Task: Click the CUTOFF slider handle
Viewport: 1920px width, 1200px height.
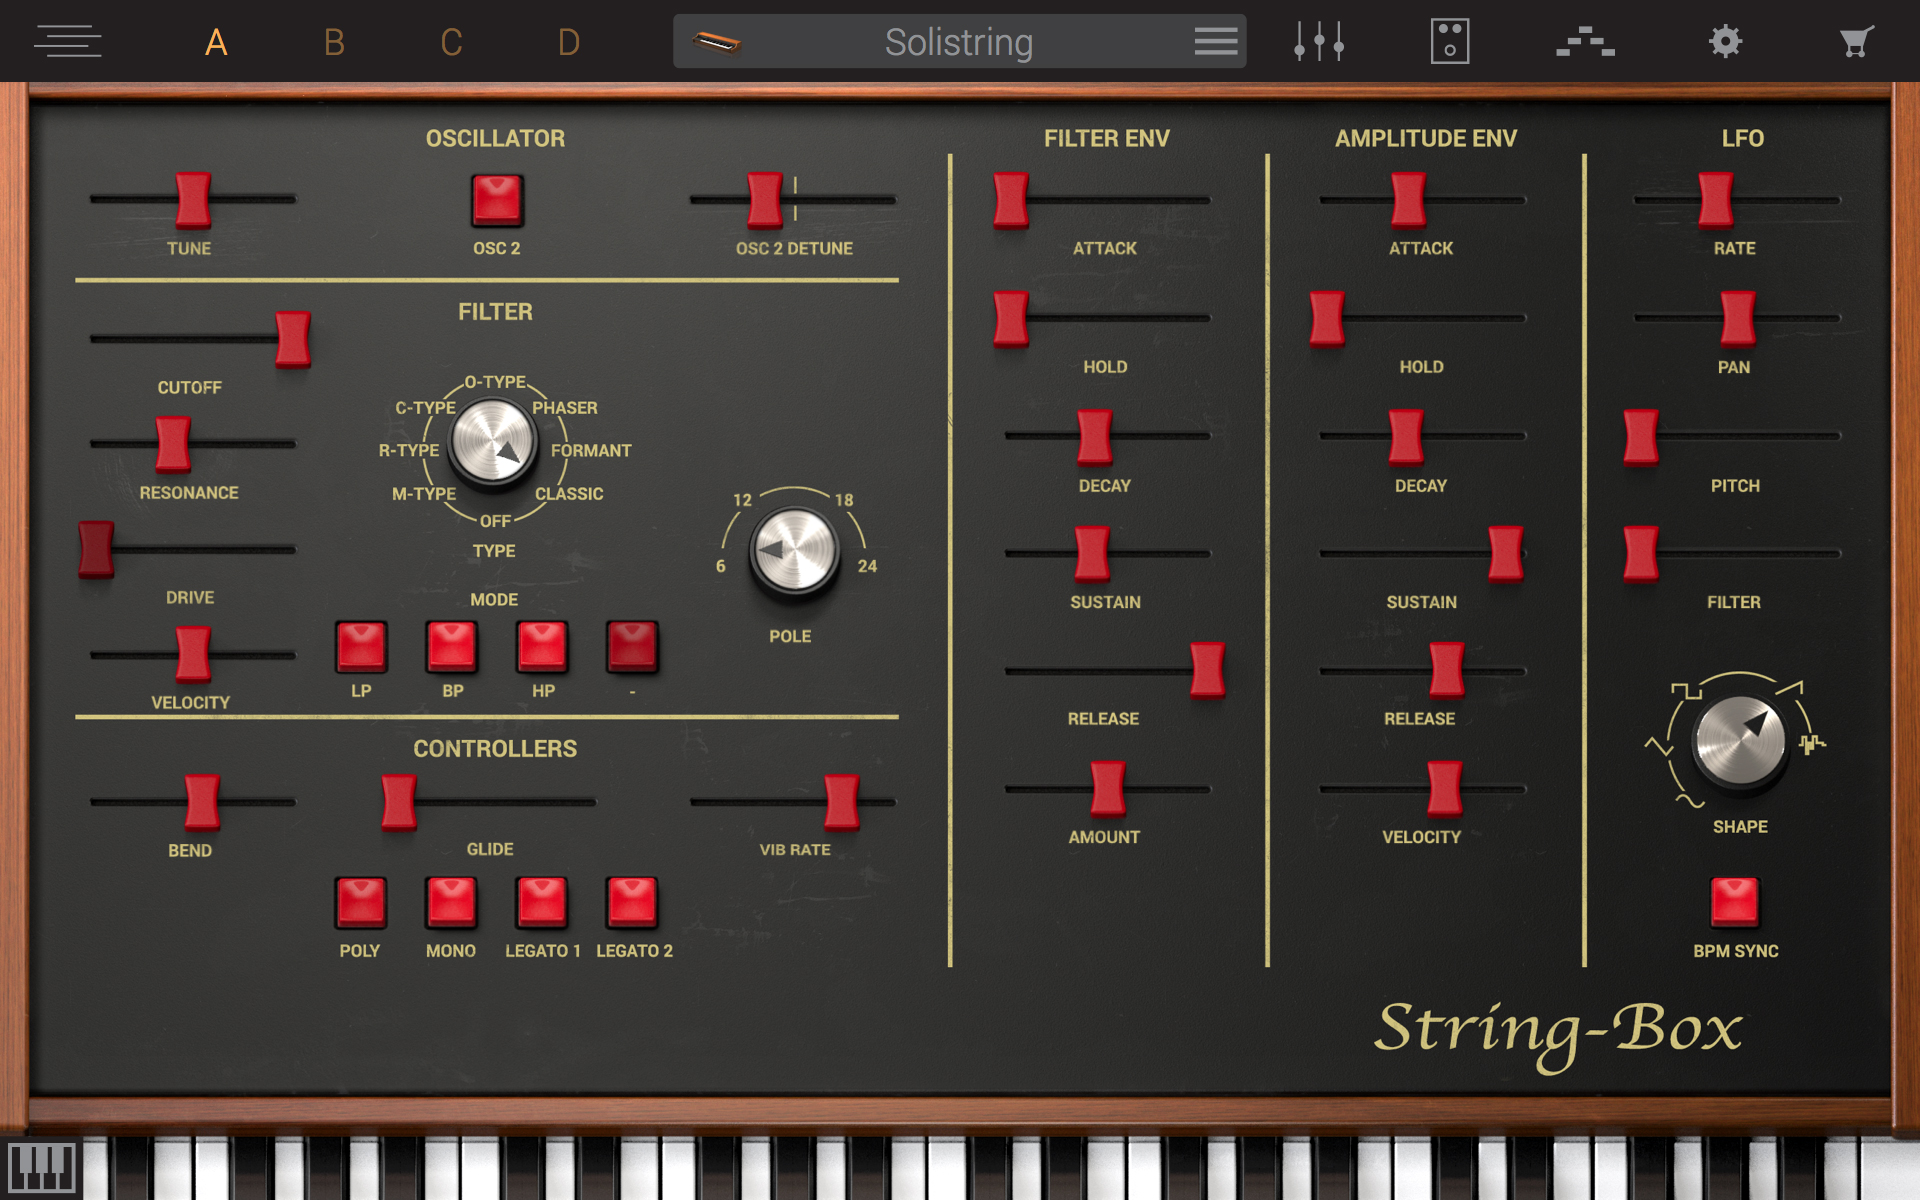Action: pos(293,340)
